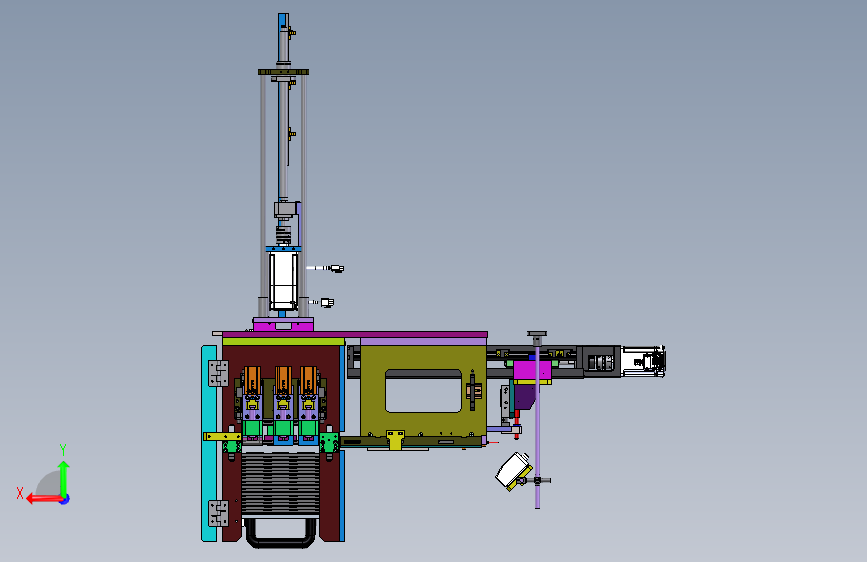Select the round top plate of the tower frame
867x562 pixels.
point(283,72)
